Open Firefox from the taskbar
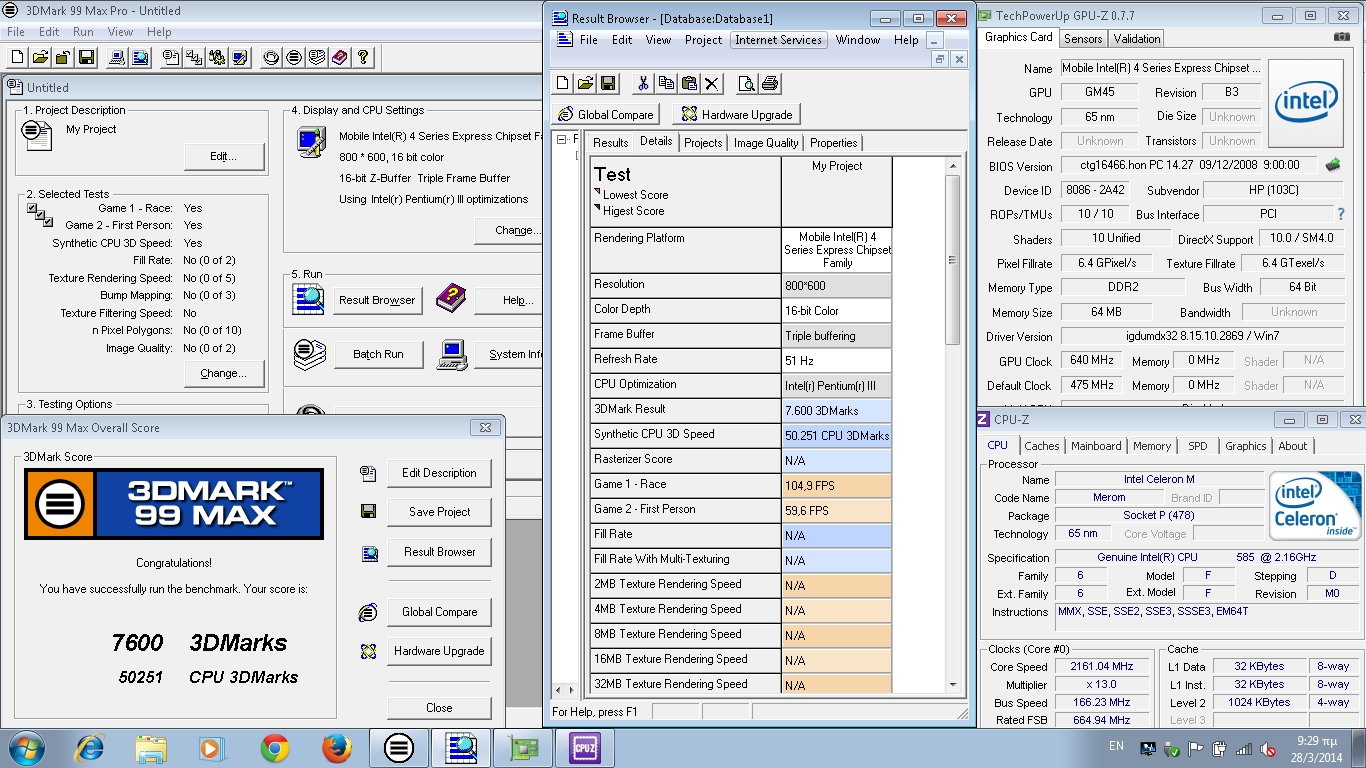The width and height of the screenshot is (1366, 768). coord(337,747)
